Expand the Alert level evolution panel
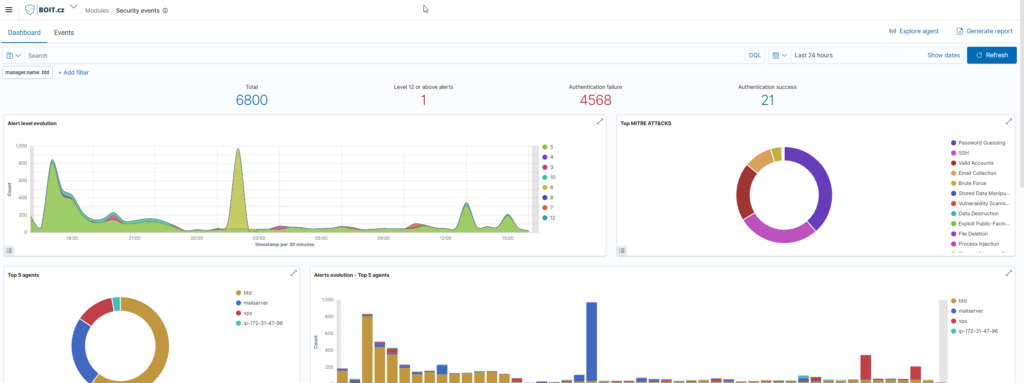1024x383 pixels. pos(600,122)
